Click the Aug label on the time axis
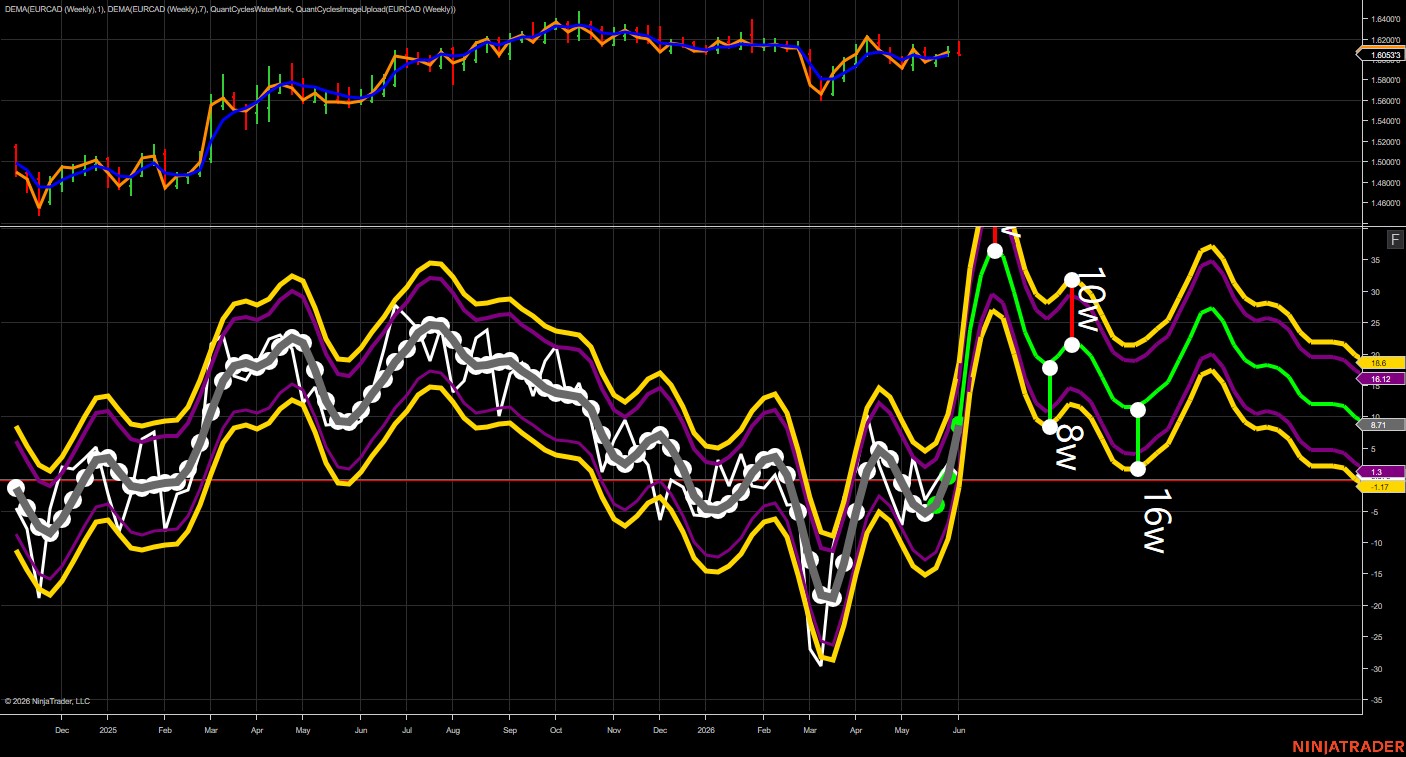Image resolution: width=1406 pixels, height=757 pixels. [452, 731]
